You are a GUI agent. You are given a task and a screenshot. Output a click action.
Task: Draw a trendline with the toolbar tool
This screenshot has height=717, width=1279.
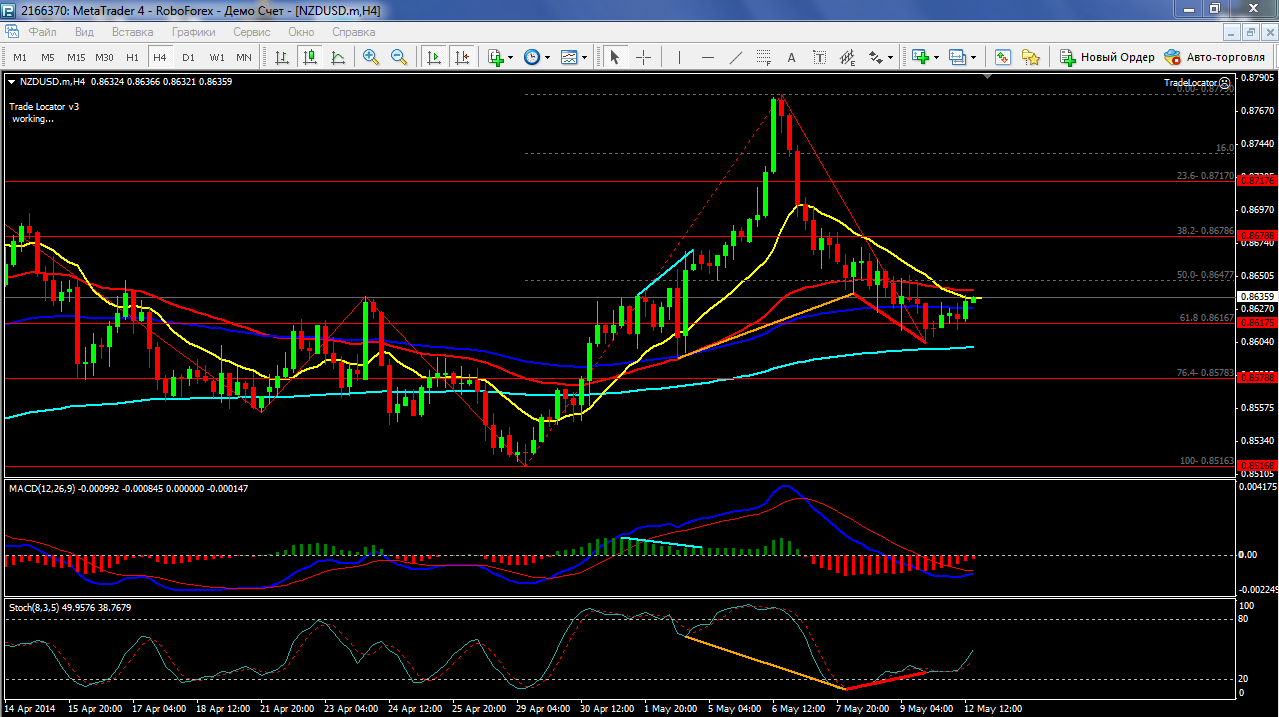(736, 57)
